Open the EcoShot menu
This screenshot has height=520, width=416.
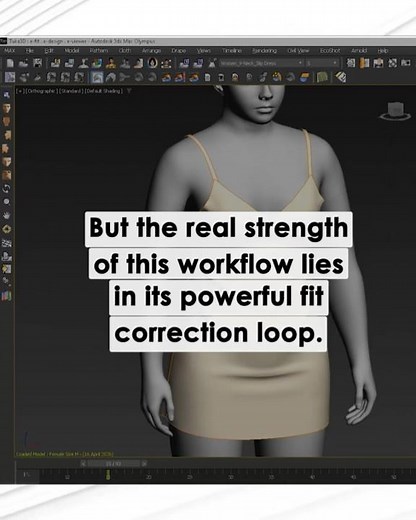[330, 51]
